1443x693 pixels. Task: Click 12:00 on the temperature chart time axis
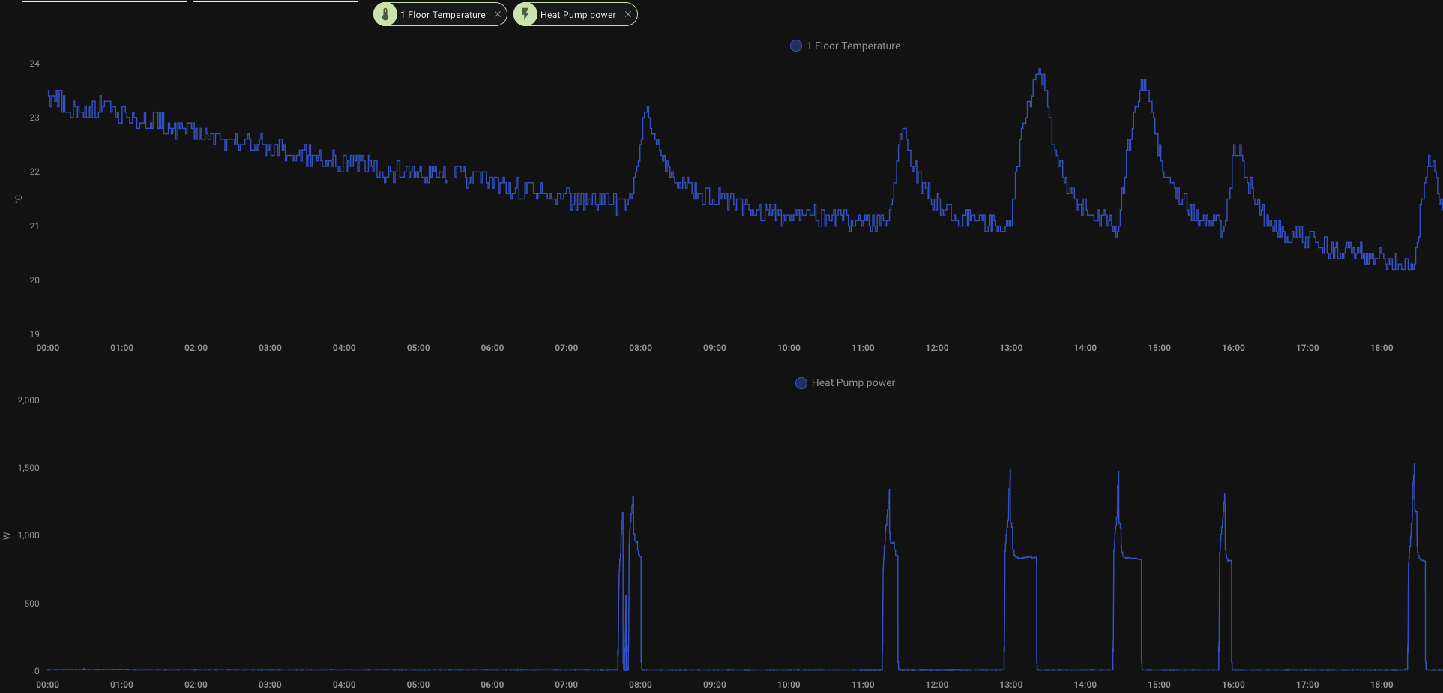937,348
